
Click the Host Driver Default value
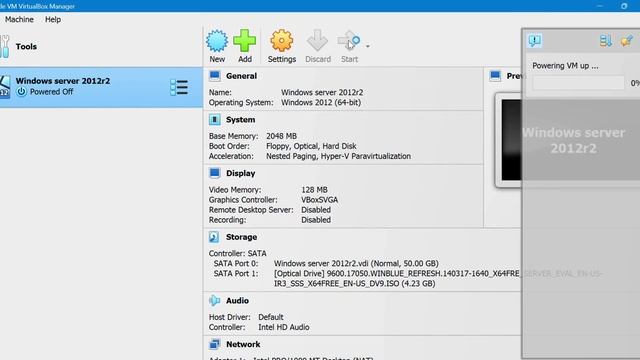pyautogui.click(x=271, y=317)
